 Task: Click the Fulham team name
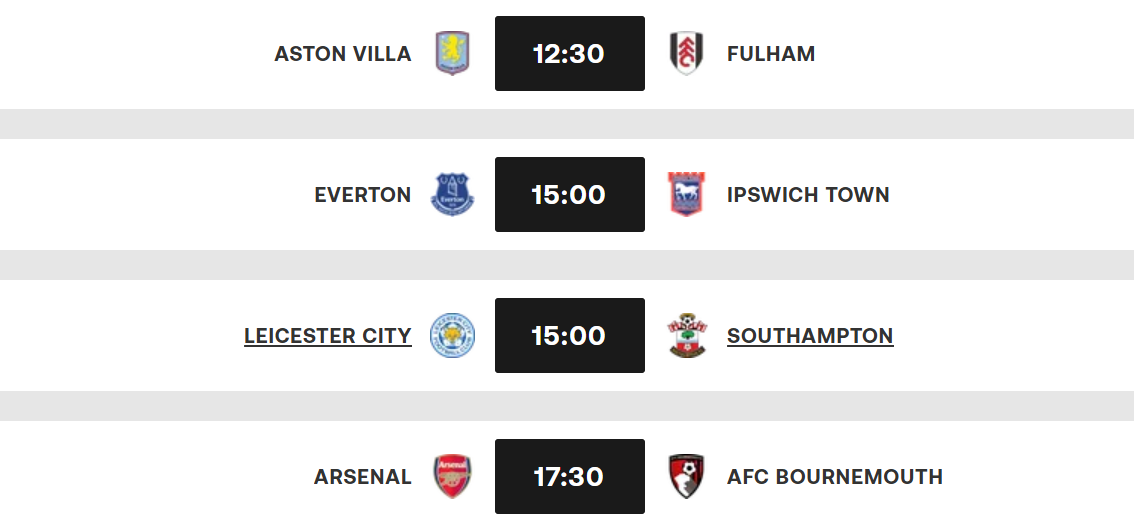771,54
